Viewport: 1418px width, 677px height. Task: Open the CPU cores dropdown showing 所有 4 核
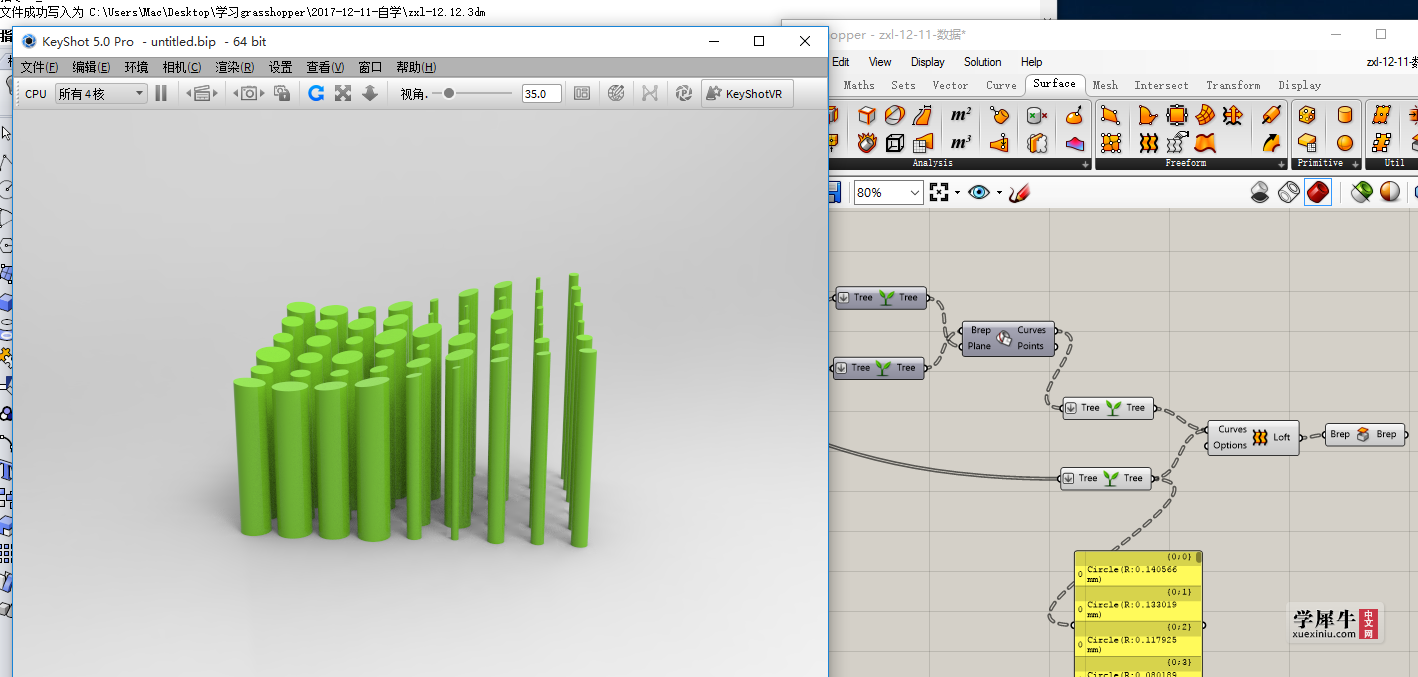point(101,93)
